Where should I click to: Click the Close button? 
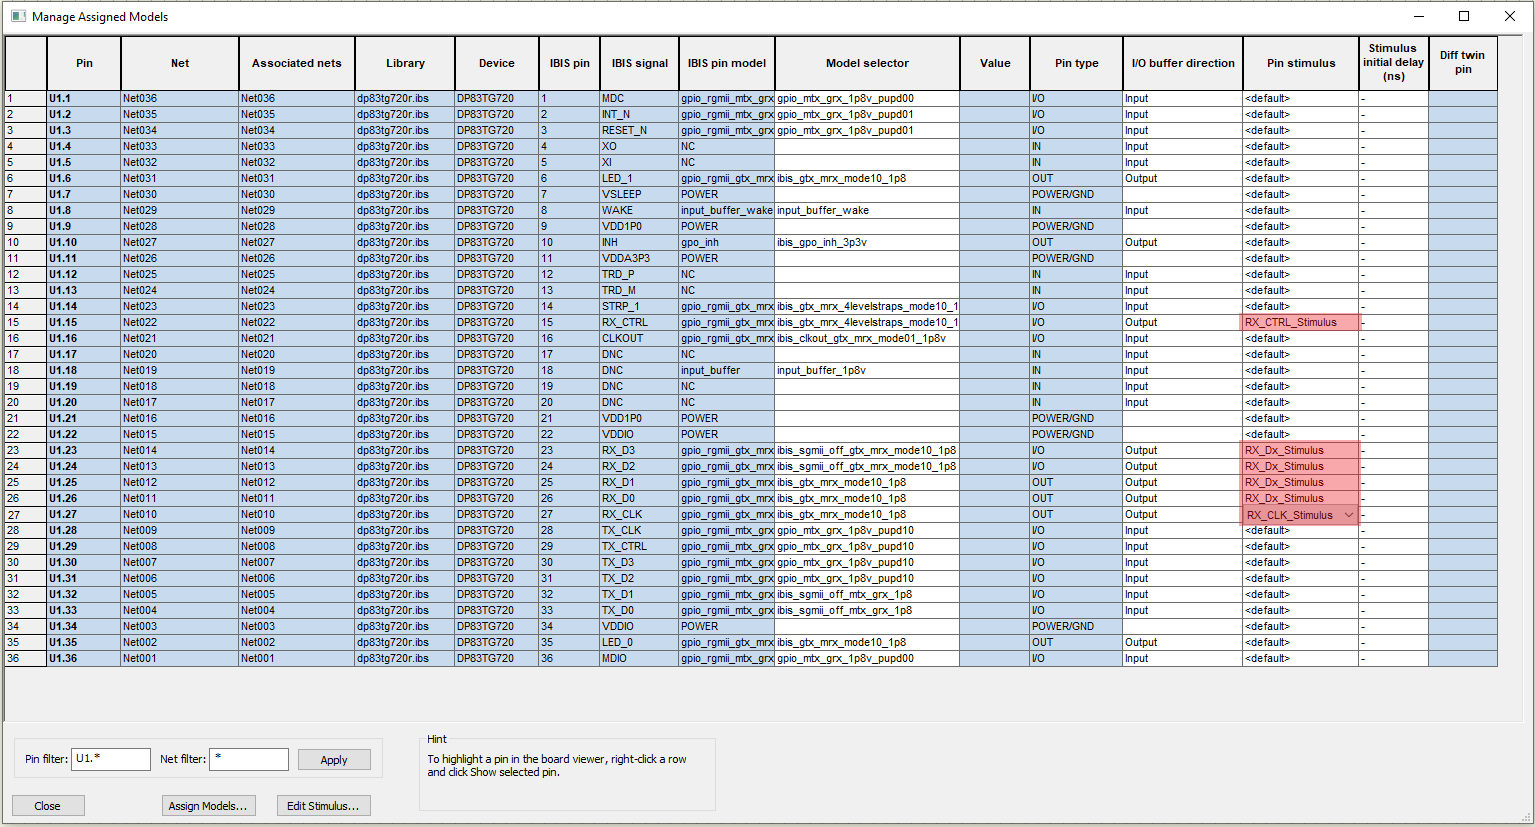(48, 806)
